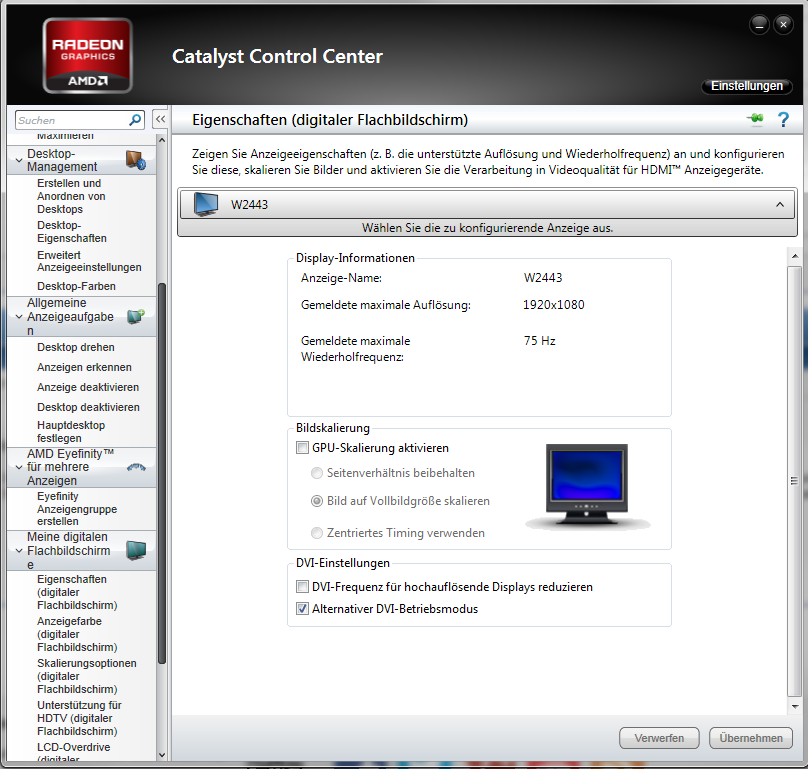Click content pane scrollbar down arrow

[795, 707]
